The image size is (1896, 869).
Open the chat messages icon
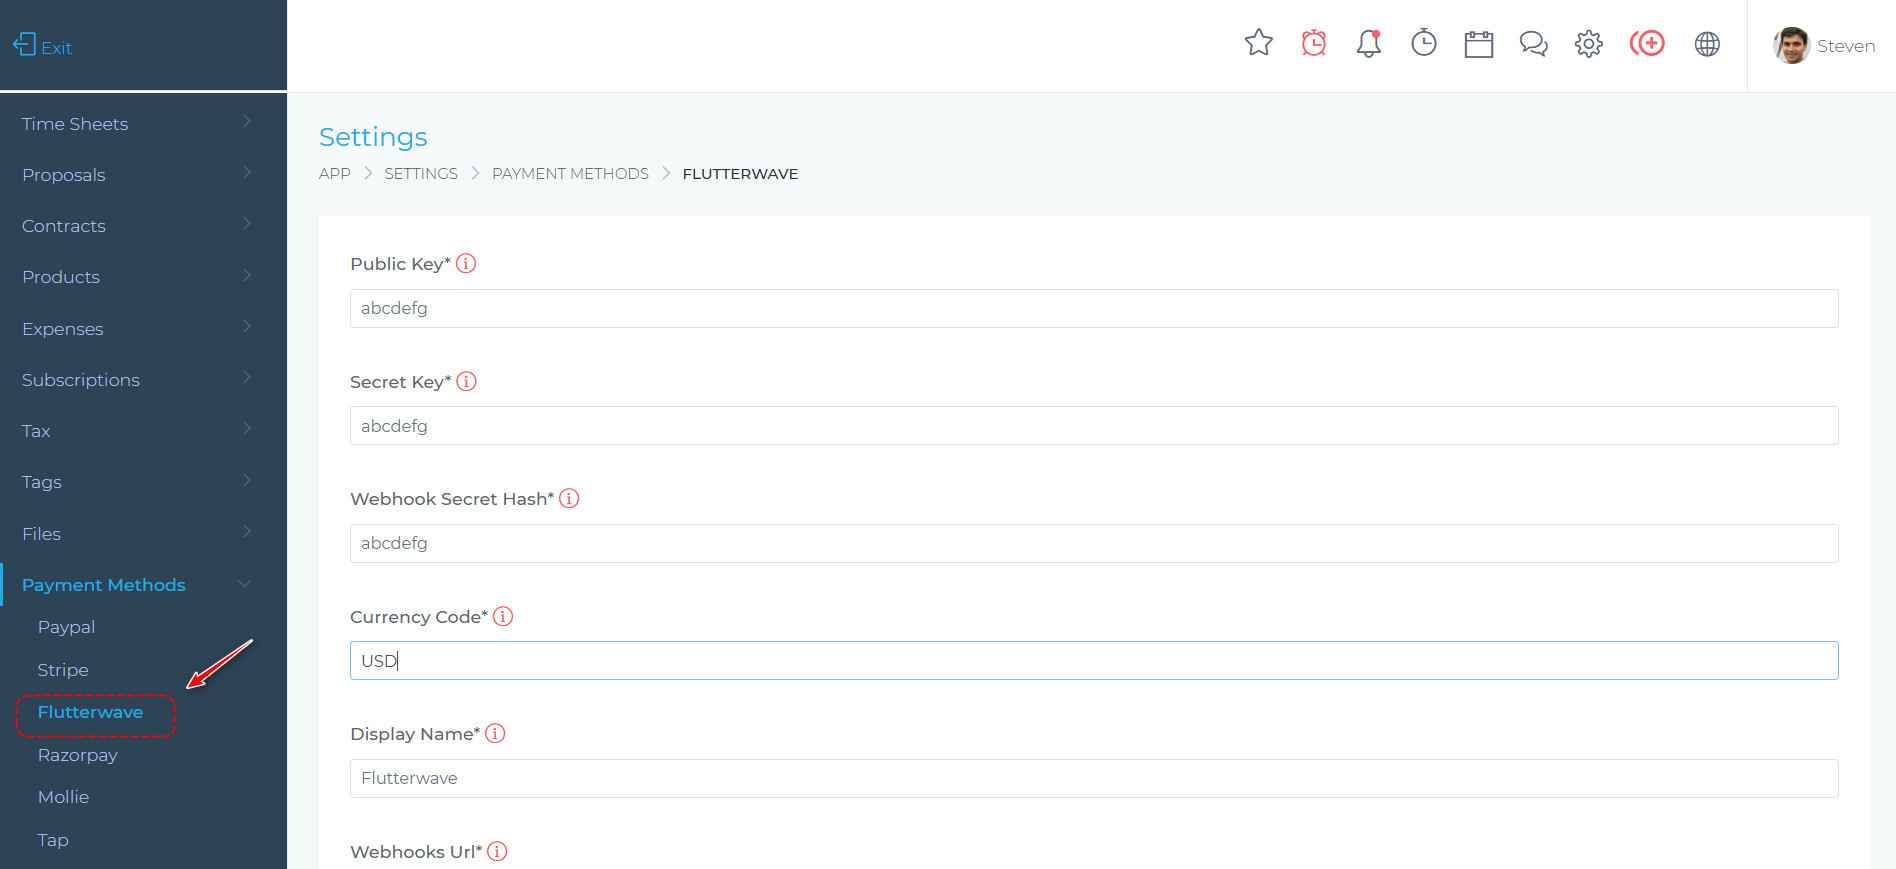(1533, 44)
